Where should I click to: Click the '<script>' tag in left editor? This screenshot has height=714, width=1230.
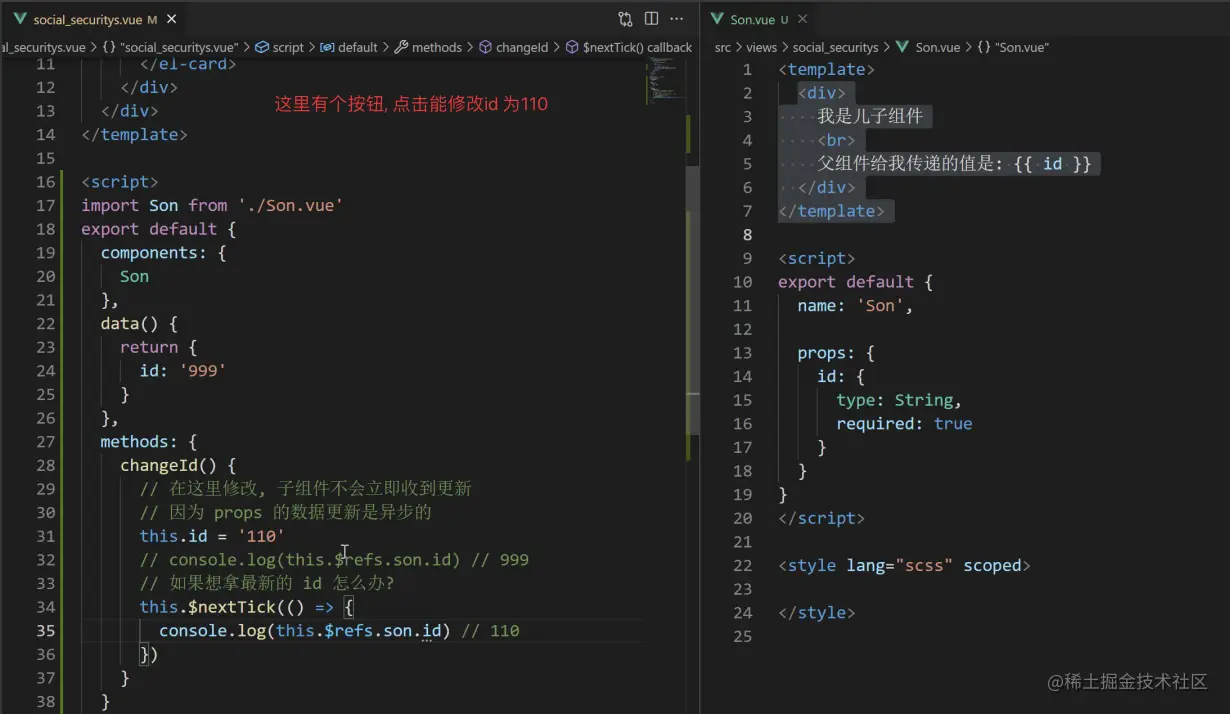(x=120, y=182)
